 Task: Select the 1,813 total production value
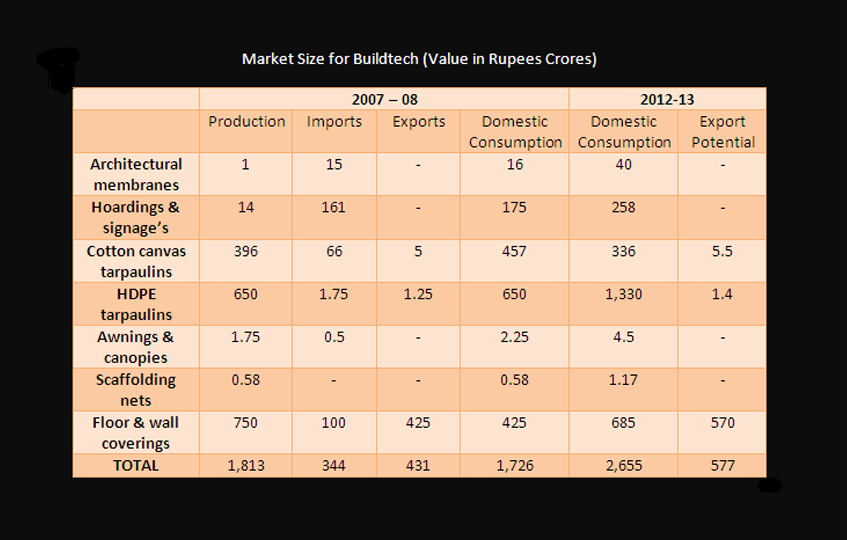pos(246,465)
